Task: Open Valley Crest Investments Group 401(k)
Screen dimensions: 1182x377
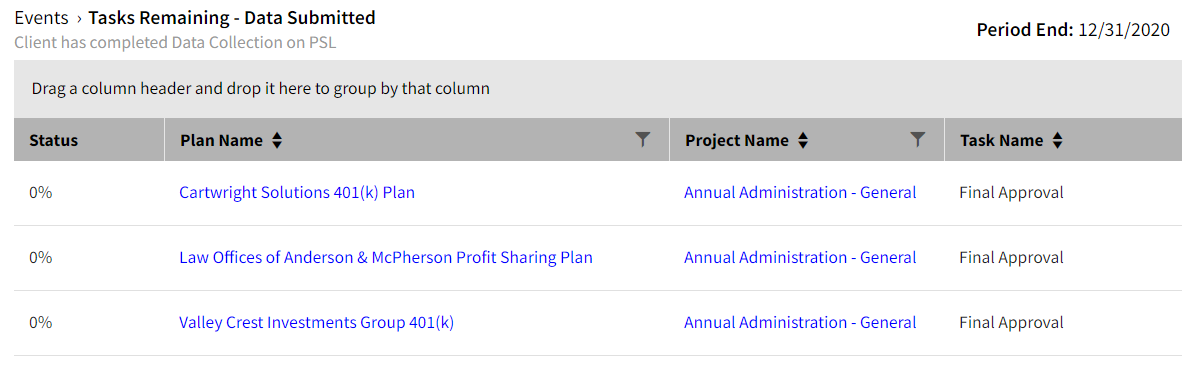Action: pyautogui.click(x=317, y=323)
